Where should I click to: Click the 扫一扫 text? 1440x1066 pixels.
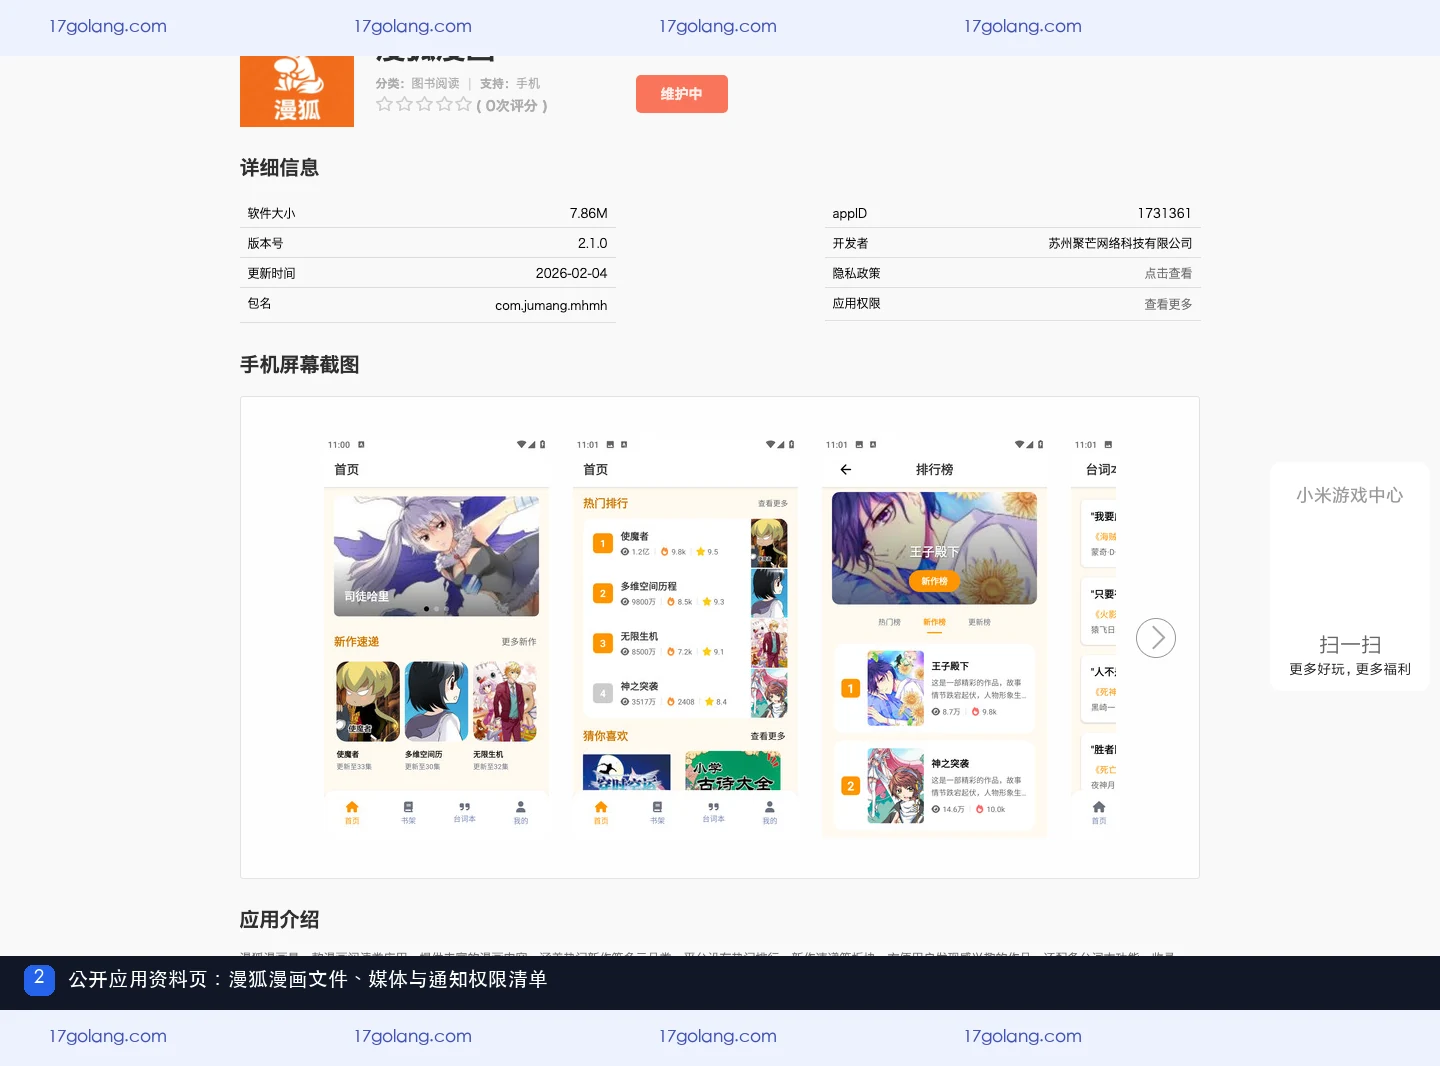(x=1350, y=645)
